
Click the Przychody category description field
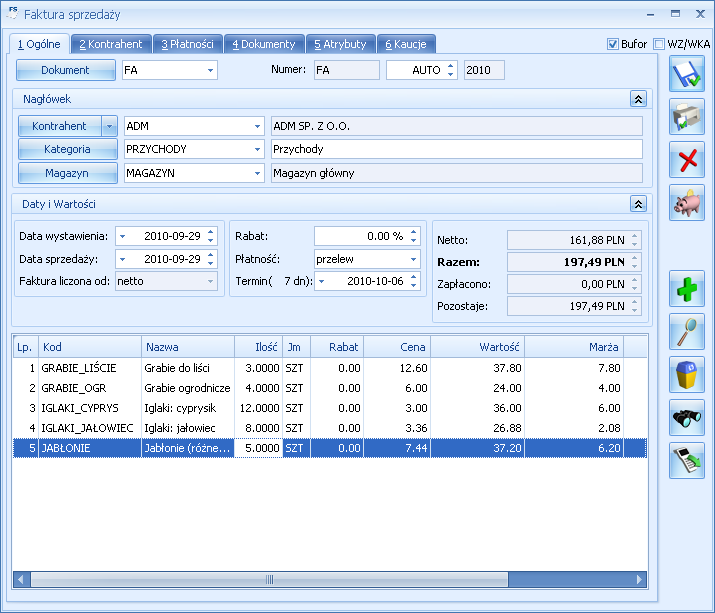tap(456, 149)
